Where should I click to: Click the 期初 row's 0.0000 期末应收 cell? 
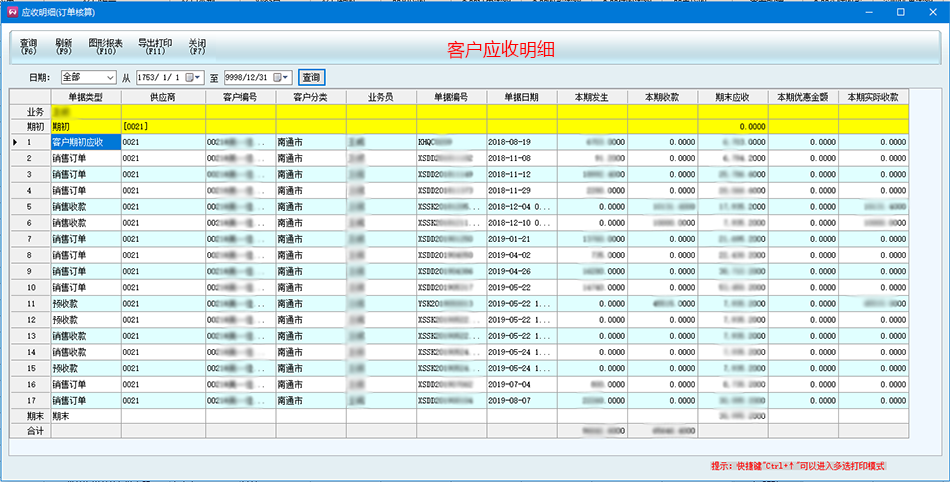click(733, 127)
